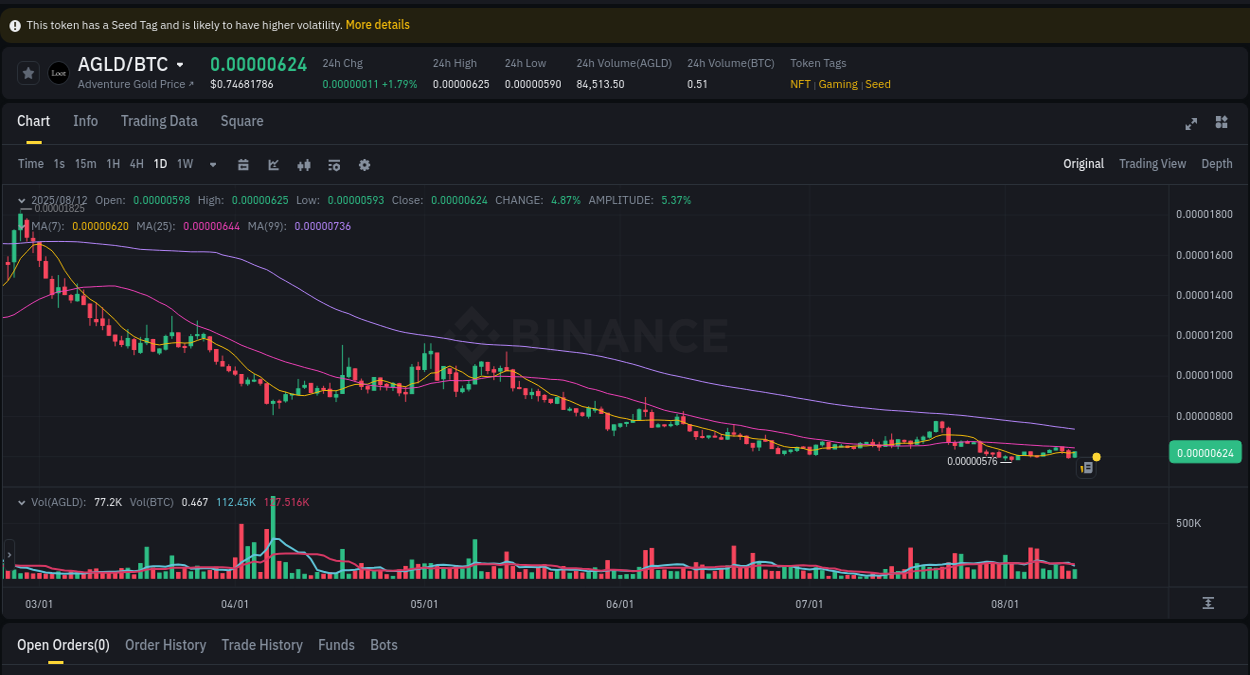
Task: Collapse the volume indicator panel
Action: point(22,502)
